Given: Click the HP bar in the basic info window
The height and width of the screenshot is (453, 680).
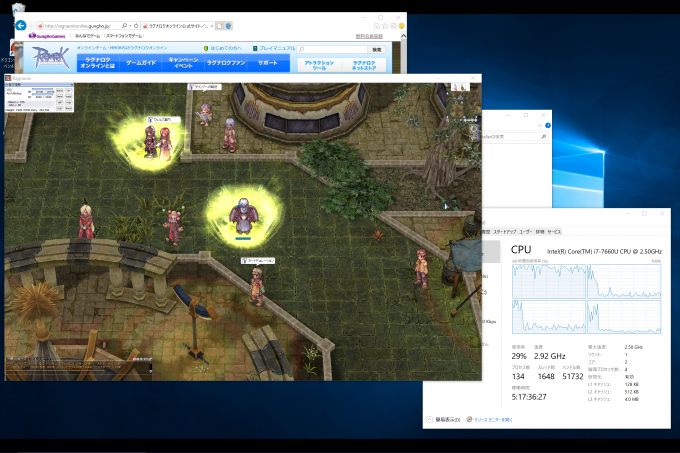Looking at the screenshot, I should pos(43,91).
